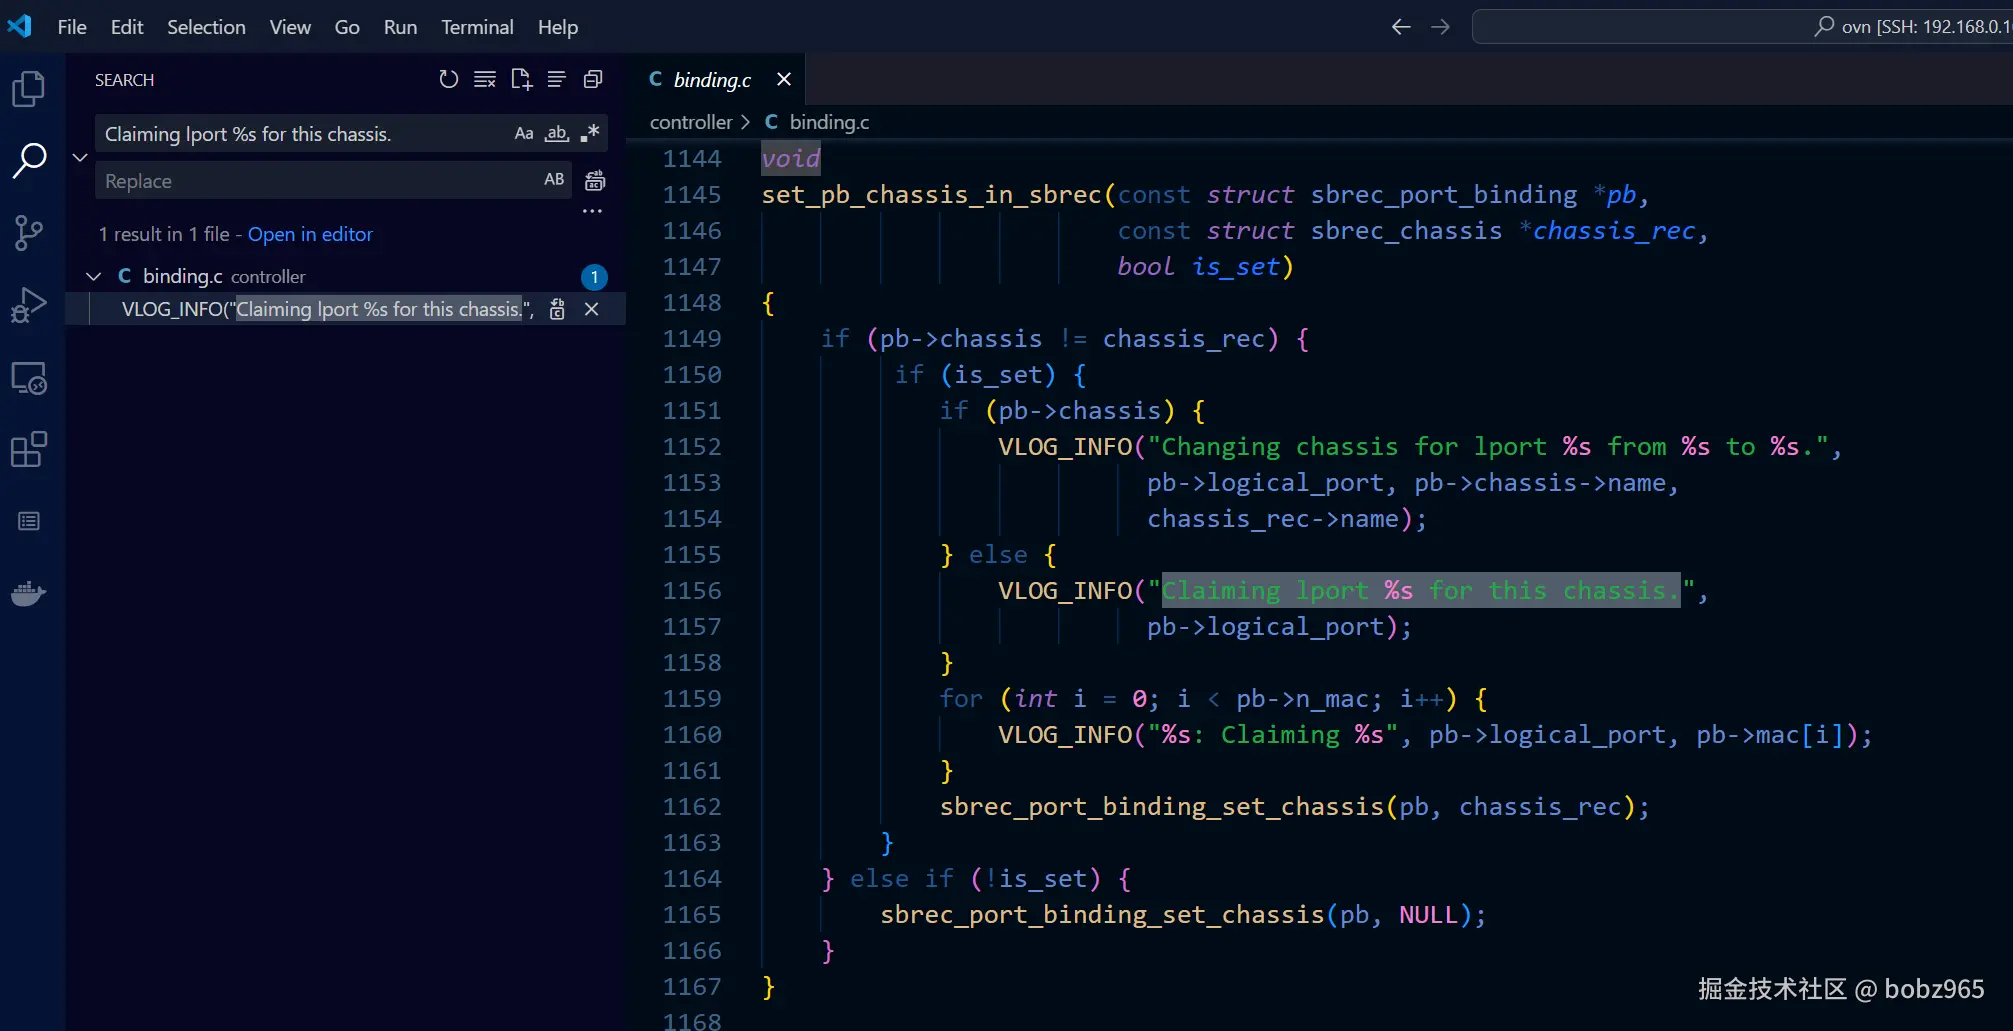
Task: Toggle Match Case in search box
Action: [524, 134]
